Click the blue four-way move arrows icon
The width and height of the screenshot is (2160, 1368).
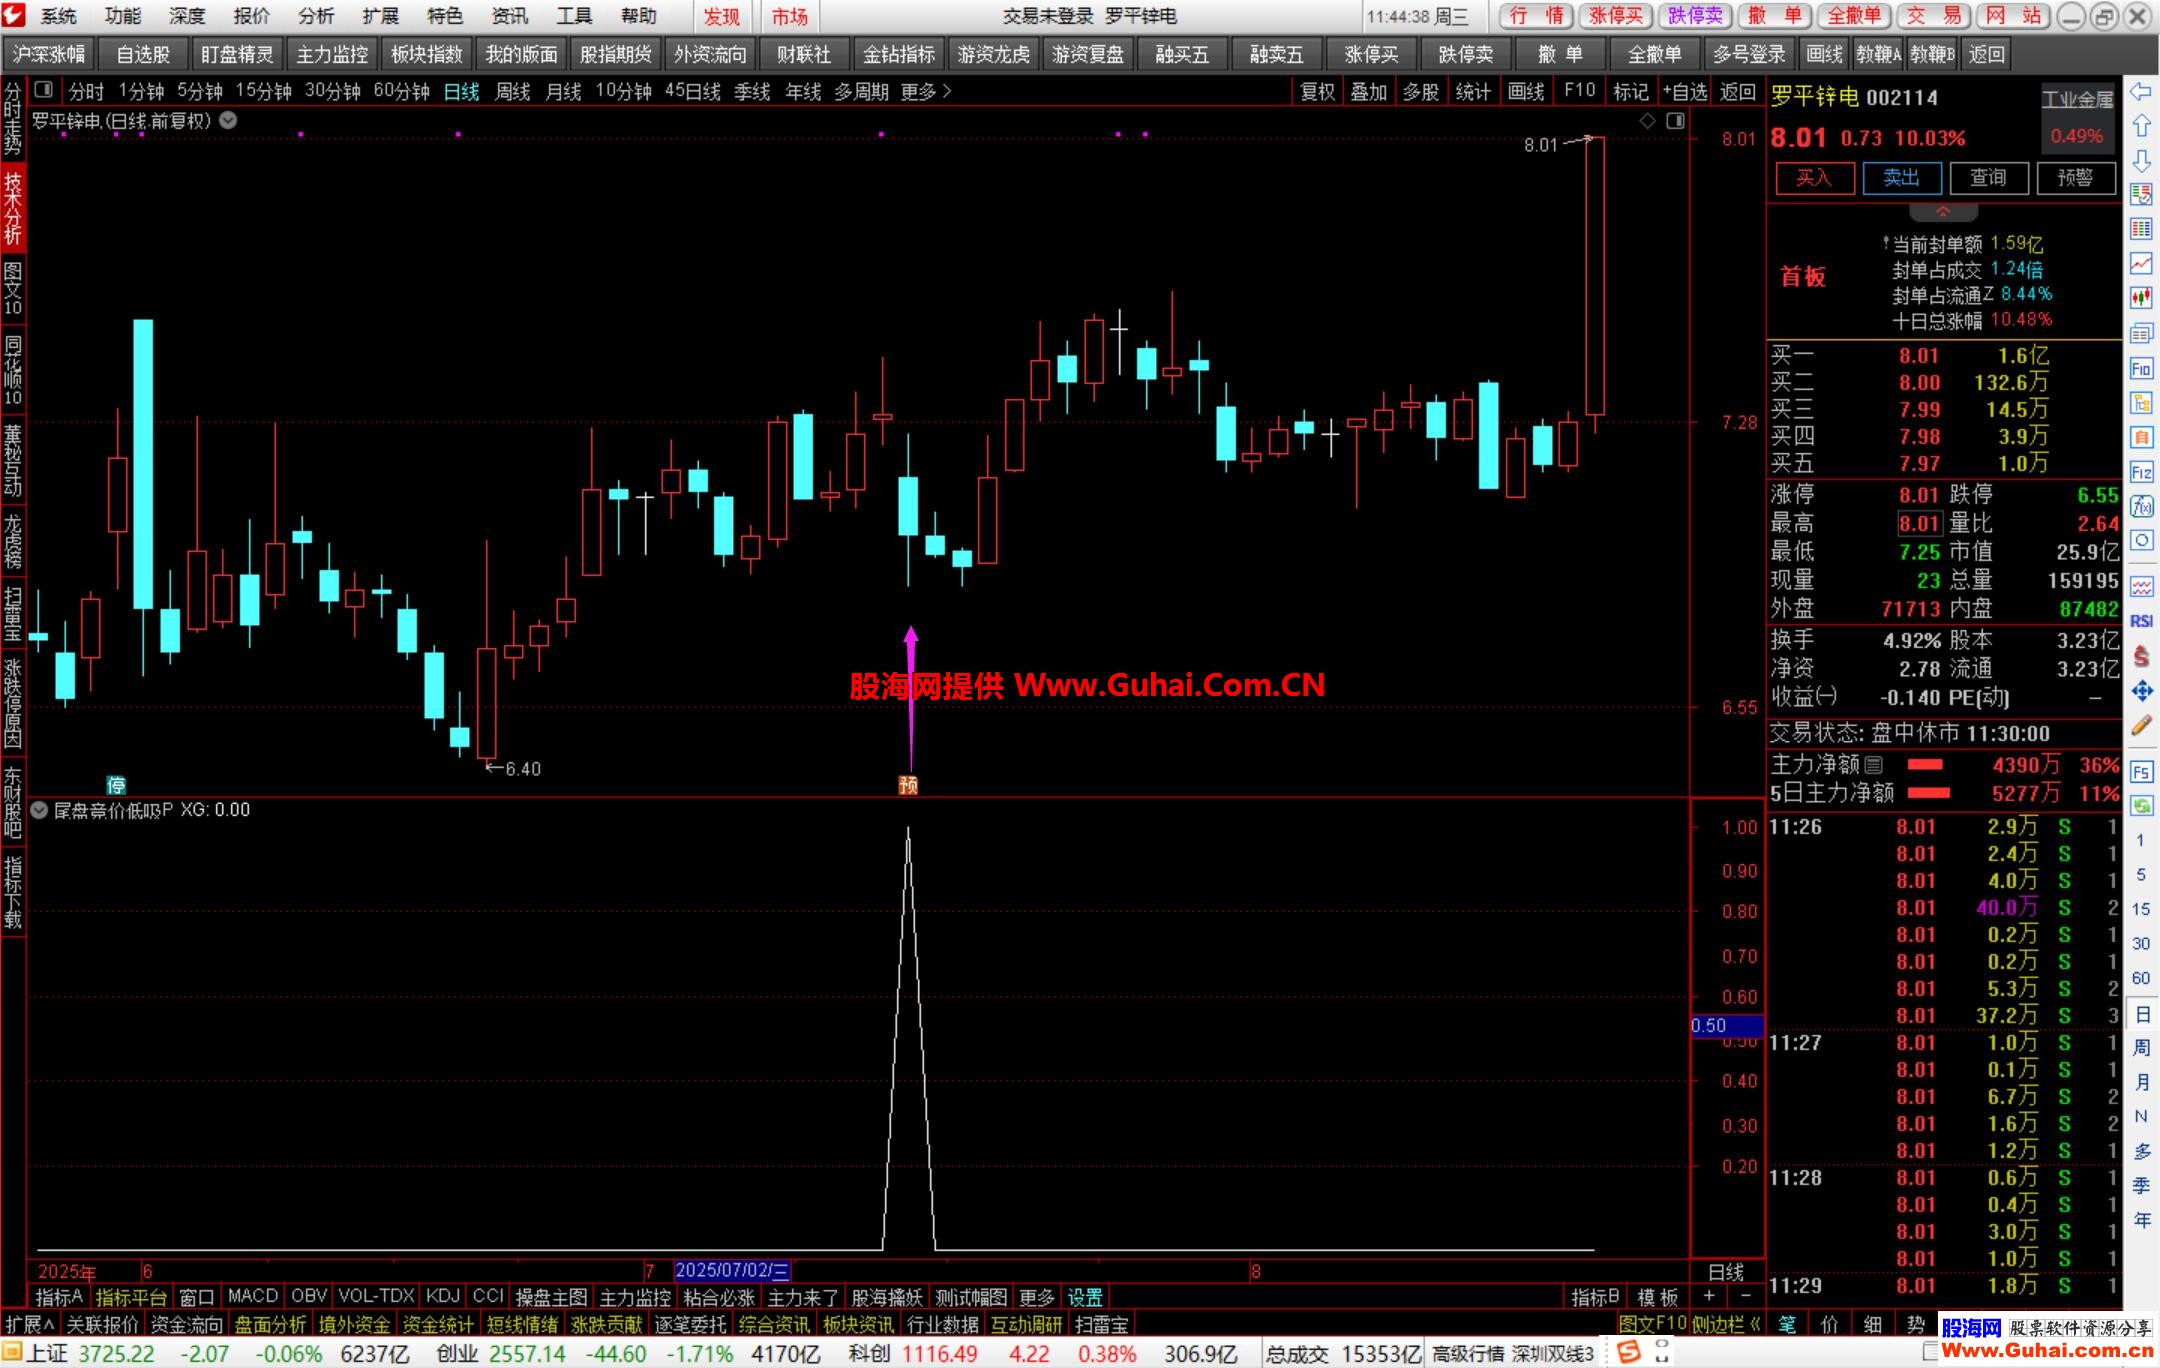[2141, 690]
